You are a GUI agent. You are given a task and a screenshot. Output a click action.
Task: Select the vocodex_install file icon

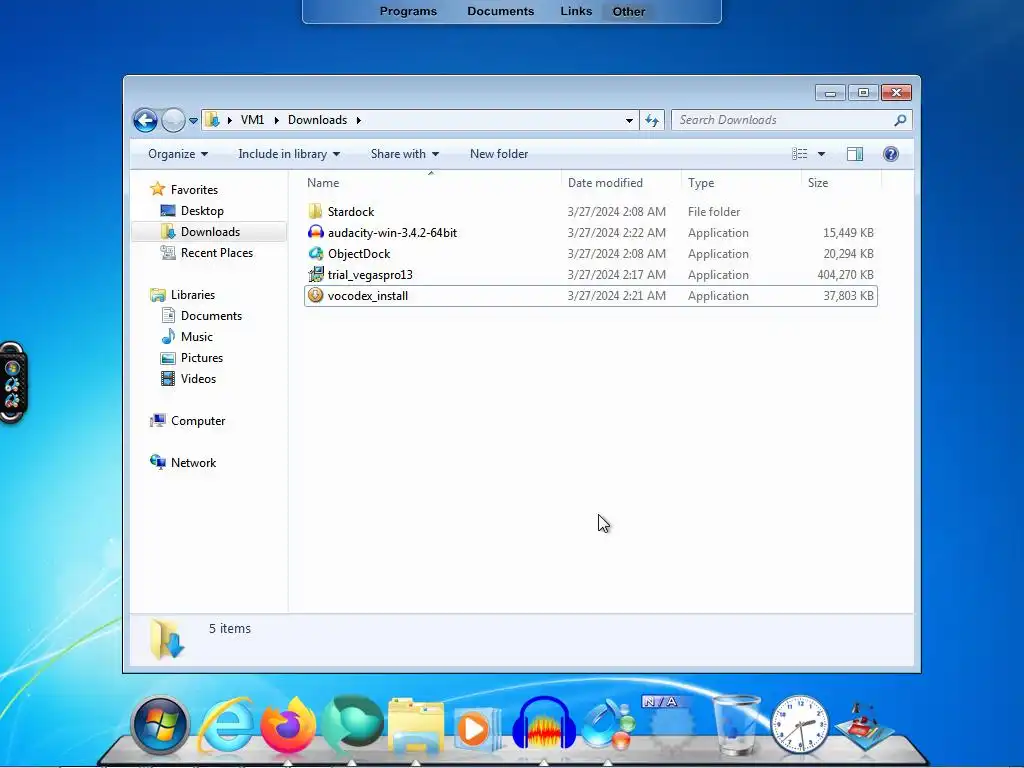tap(315, 295)
